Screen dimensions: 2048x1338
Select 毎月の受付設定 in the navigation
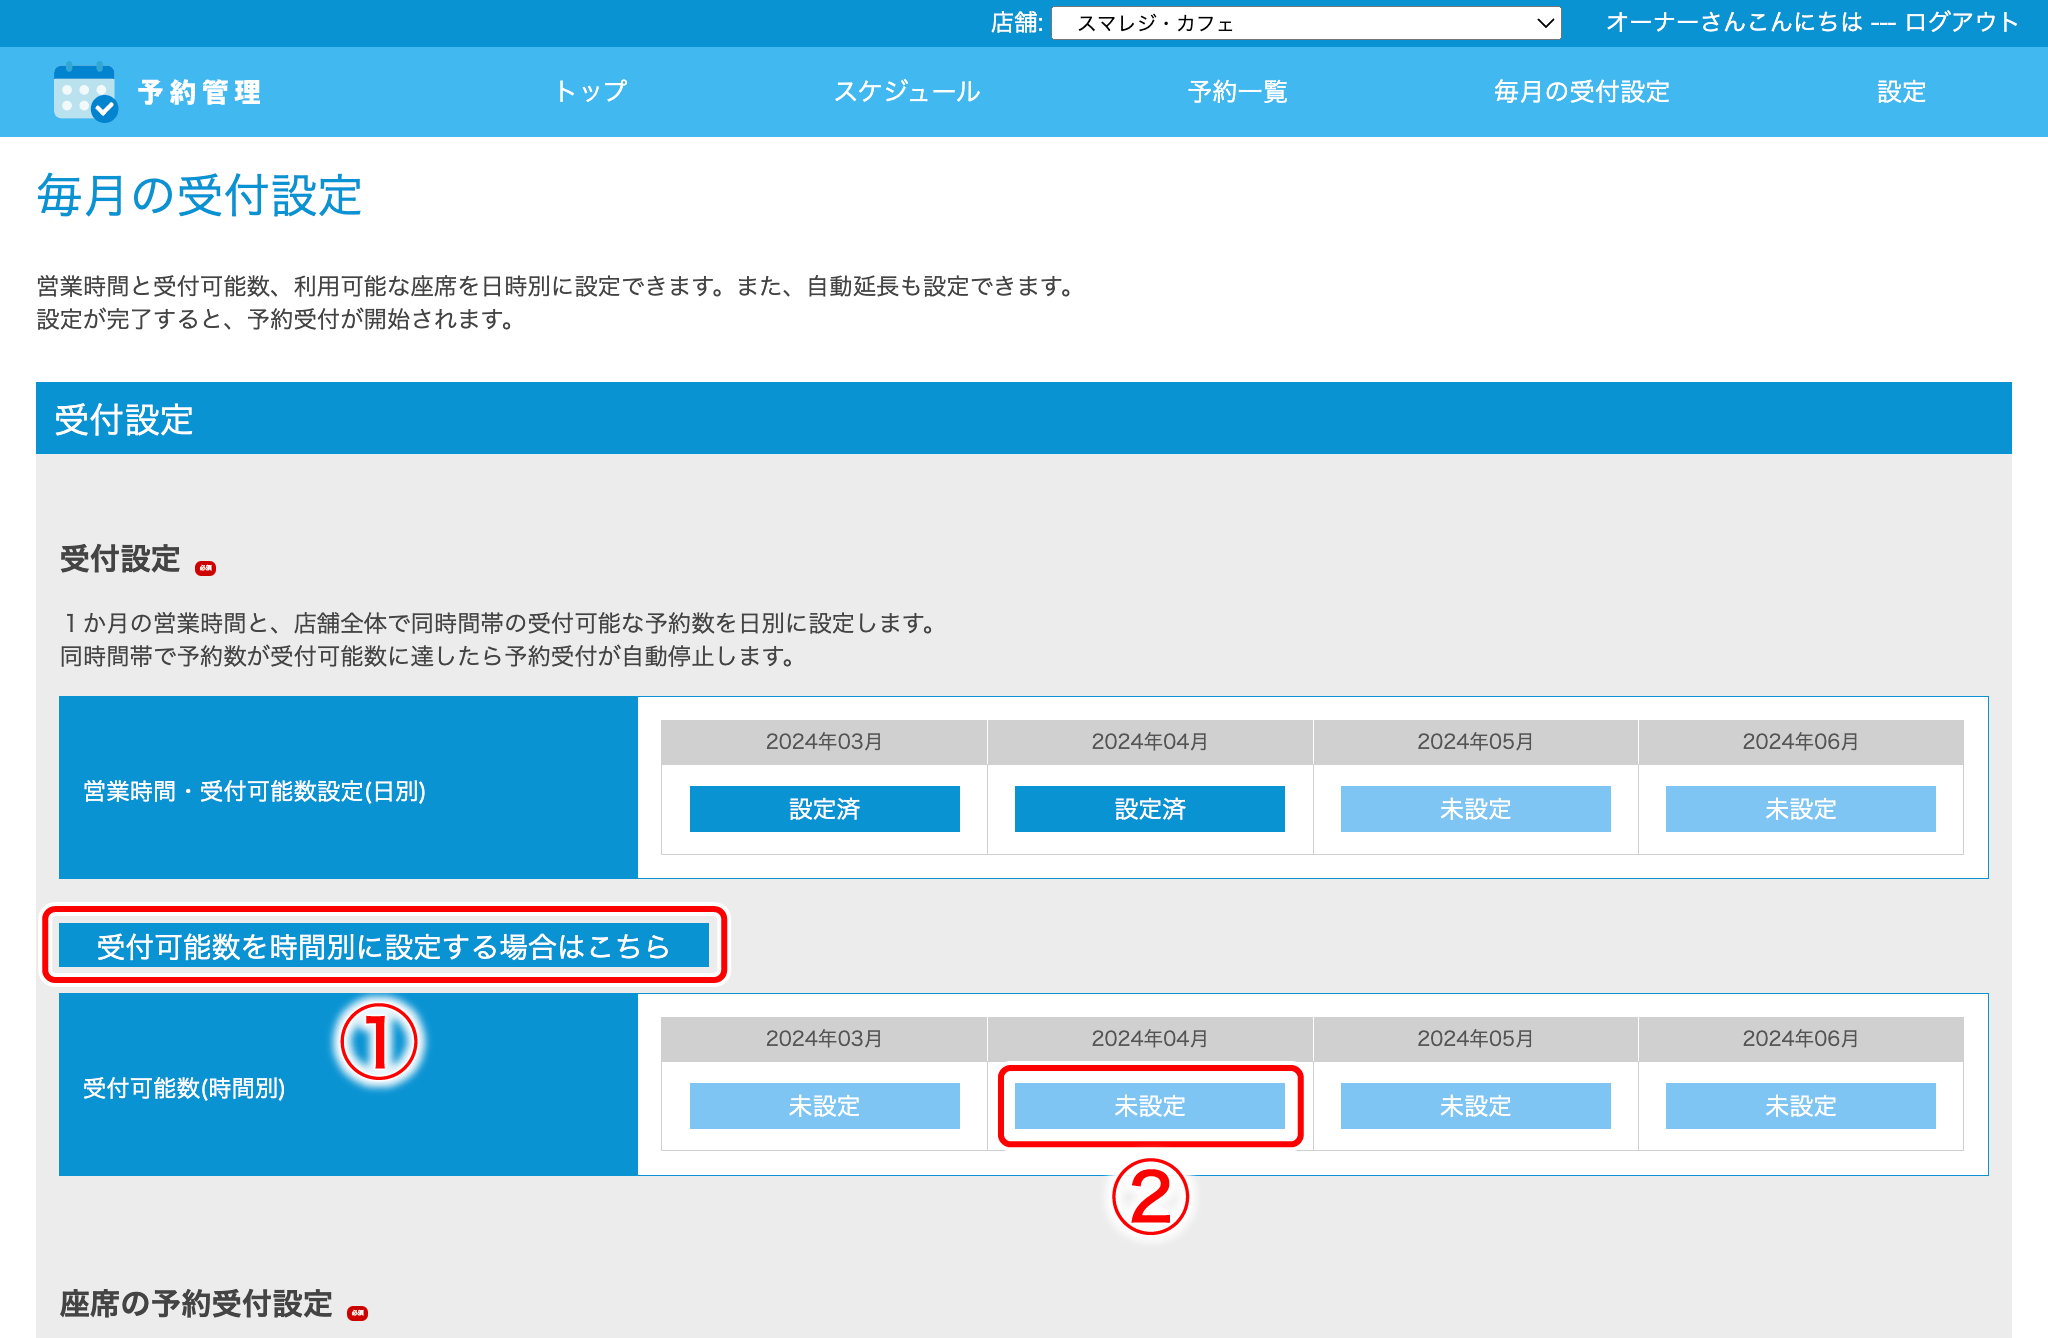(1579, 92)
